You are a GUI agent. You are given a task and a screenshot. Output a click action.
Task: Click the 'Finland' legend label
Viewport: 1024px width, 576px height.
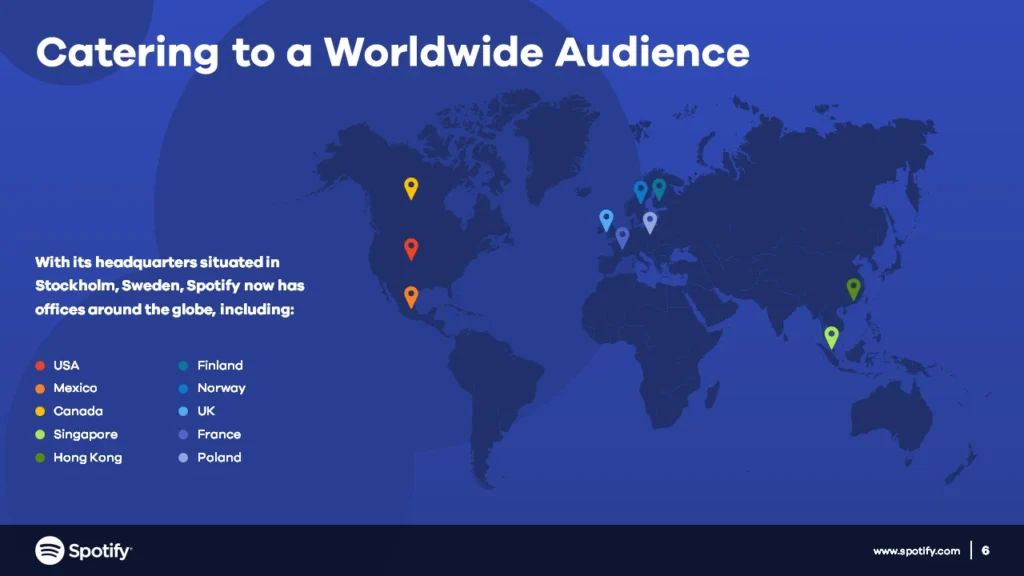pyautogui.click(x=220, y=365)
